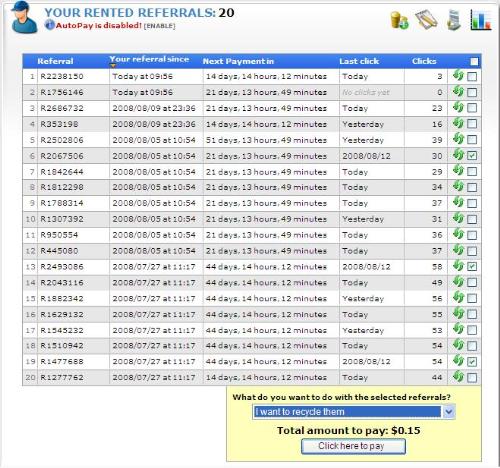The image size is (500, 468).
Task: Check the box for referral R353198
Action: click(x=472, y=124)
